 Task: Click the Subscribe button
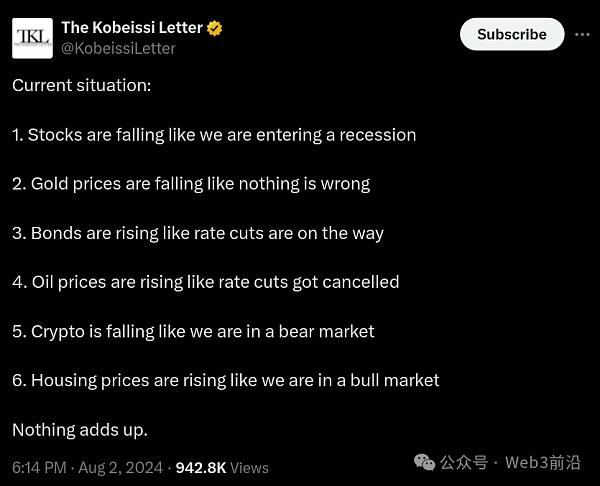[x=512, y=34]
